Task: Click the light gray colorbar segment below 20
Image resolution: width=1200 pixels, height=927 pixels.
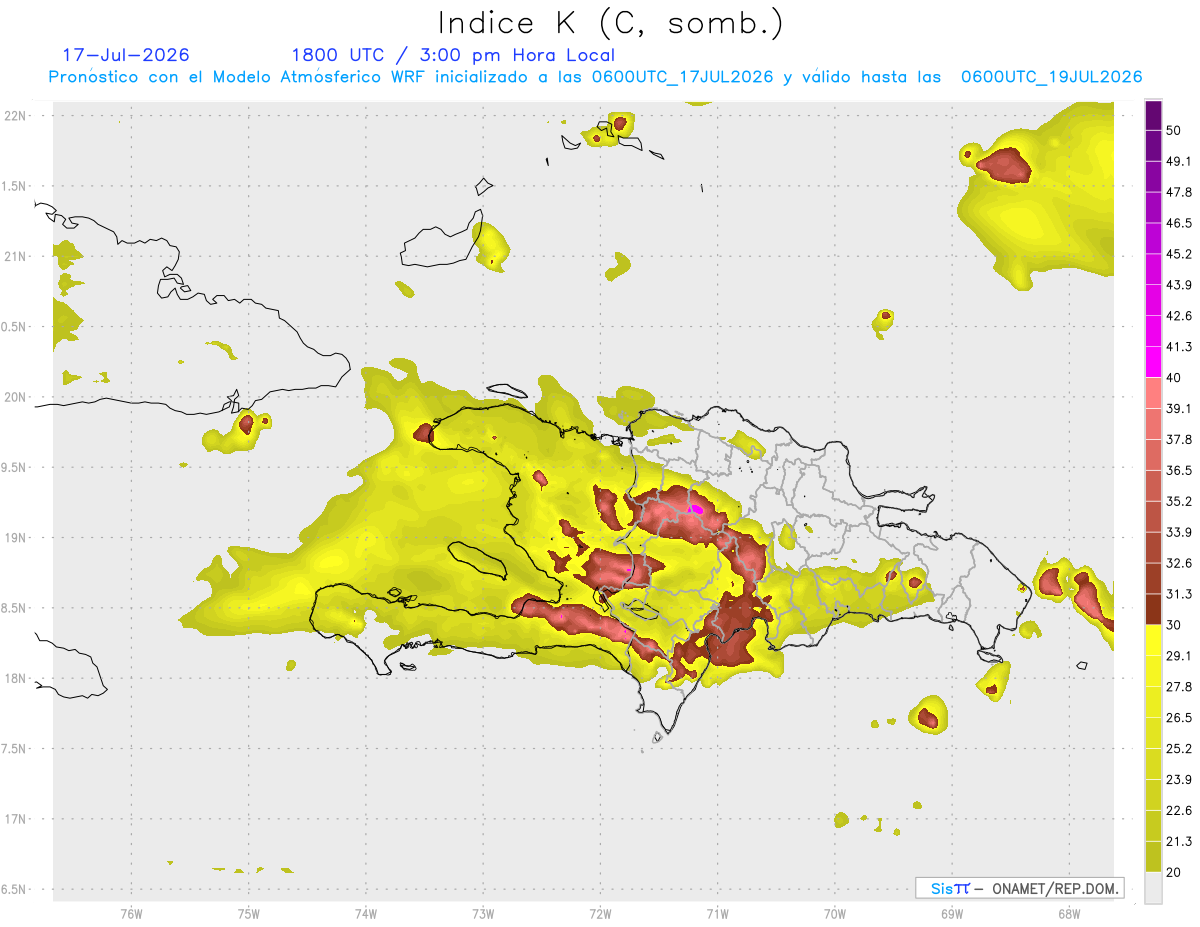Action: (1153, 888)
